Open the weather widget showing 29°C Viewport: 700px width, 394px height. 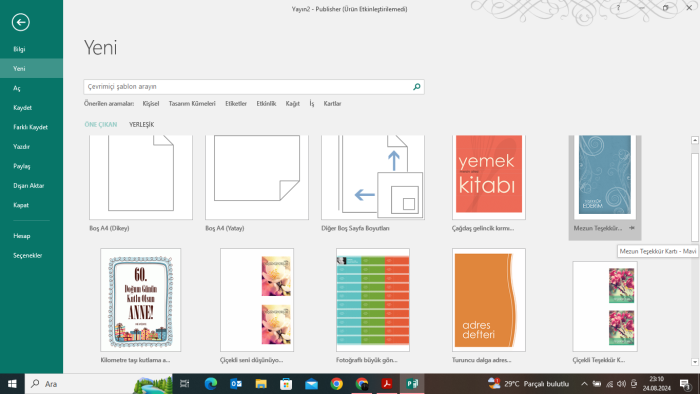(x=528, y=384)
